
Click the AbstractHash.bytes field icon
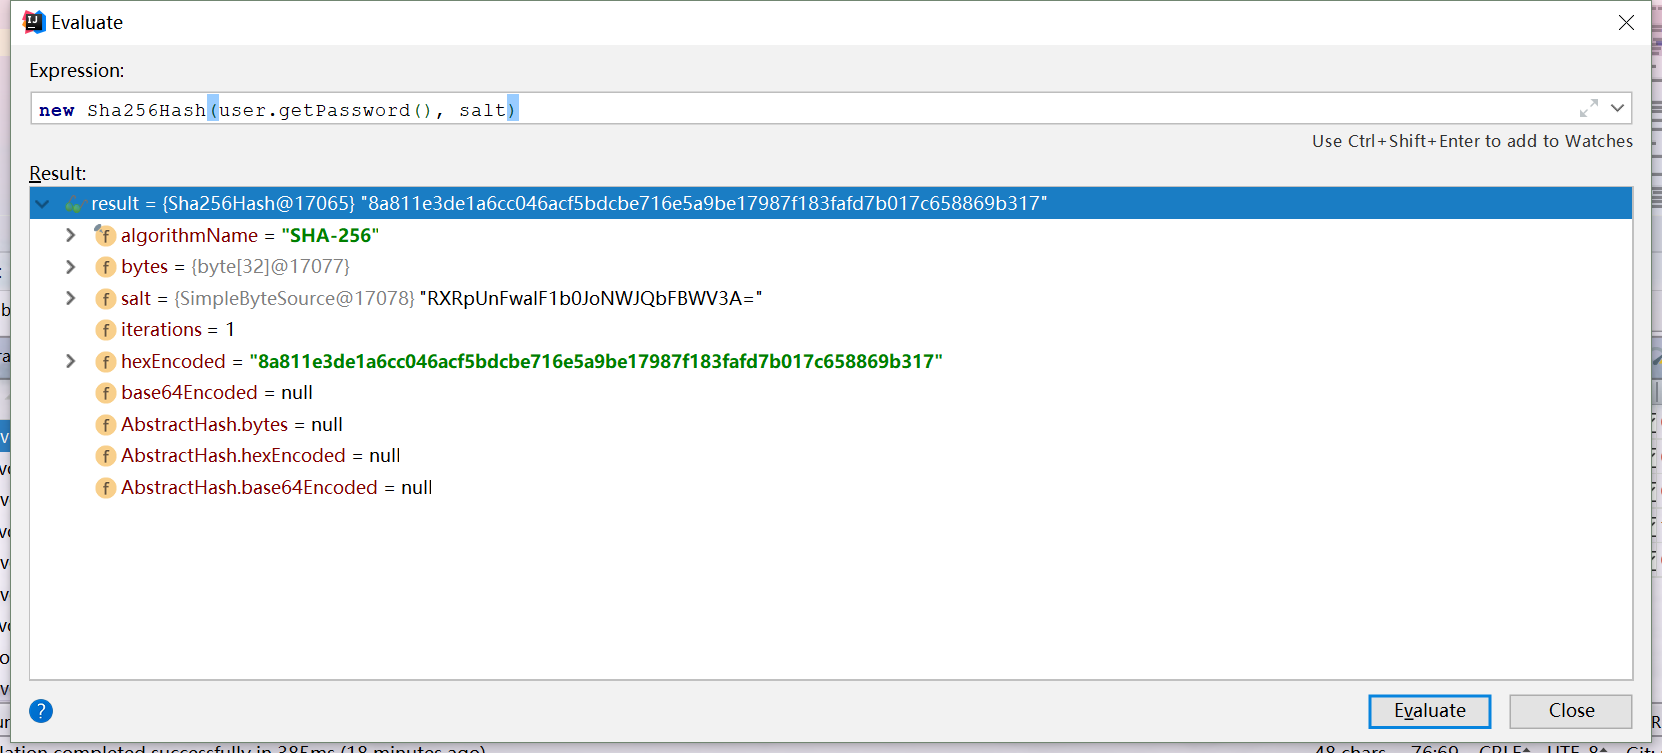point(105,425)
